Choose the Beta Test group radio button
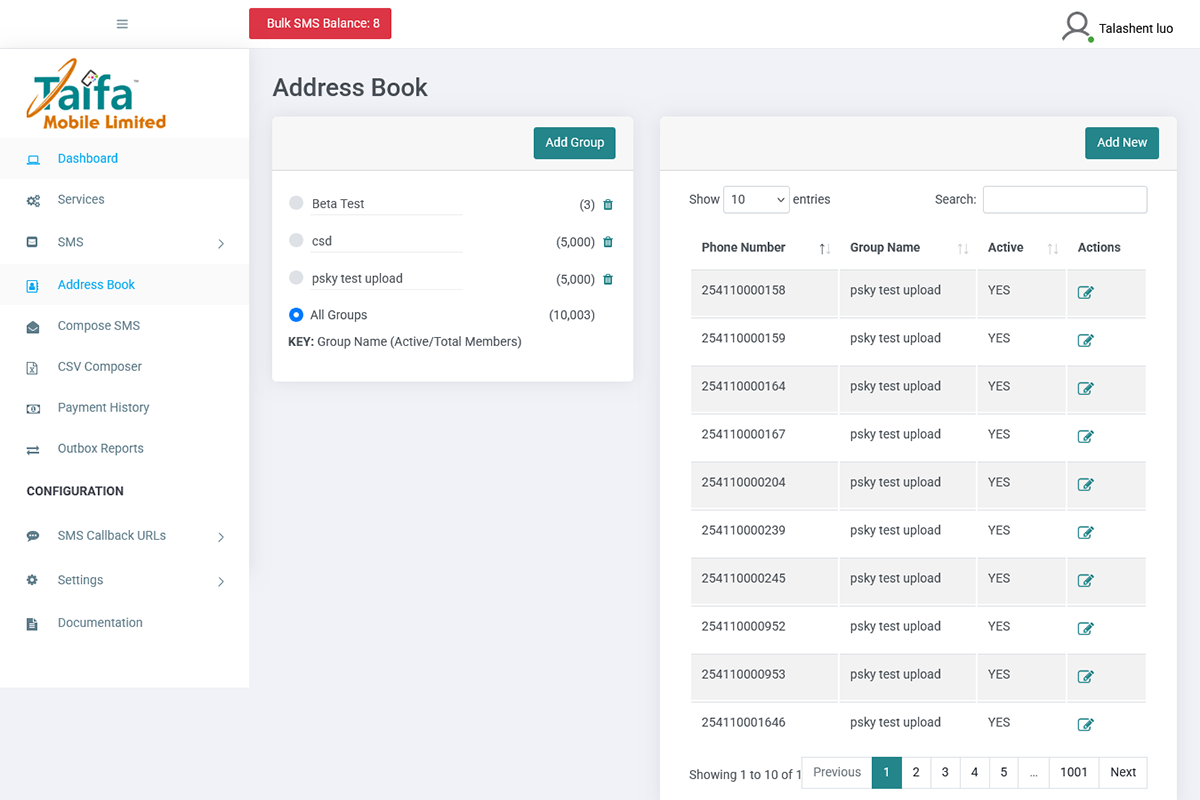This screenshot has width=1200, height=800. click(x=297, y=203)
